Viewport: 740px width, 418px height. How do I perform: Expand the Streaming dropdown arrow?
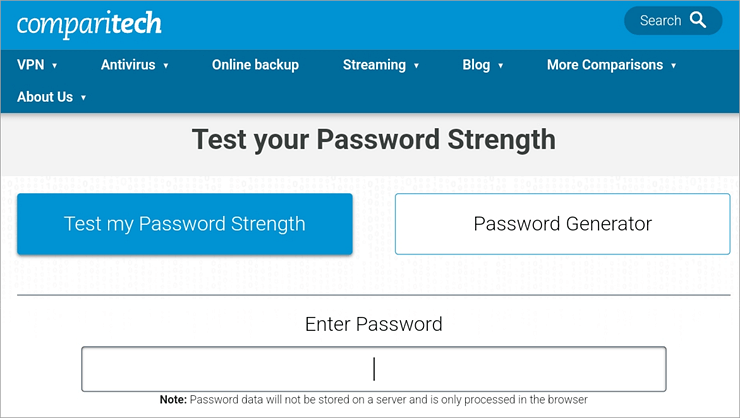[x=416, y=66]
